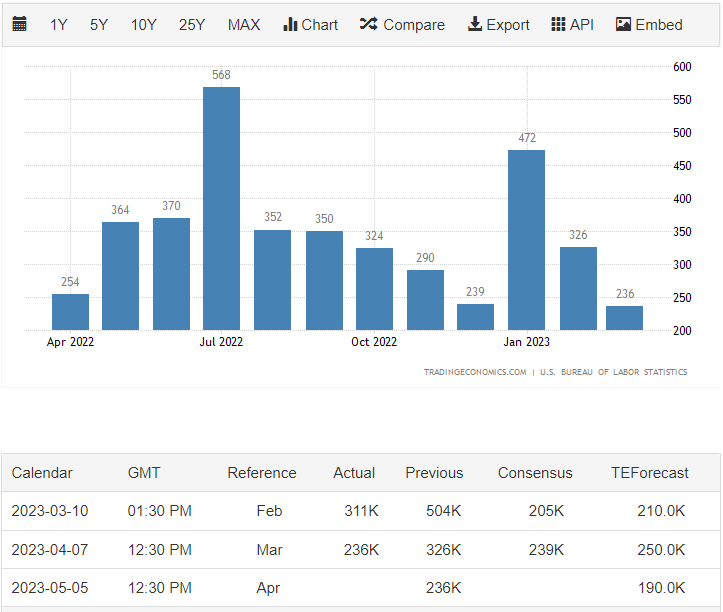
Task: Open the Chart type menu
Action: [x=310, y=24]
